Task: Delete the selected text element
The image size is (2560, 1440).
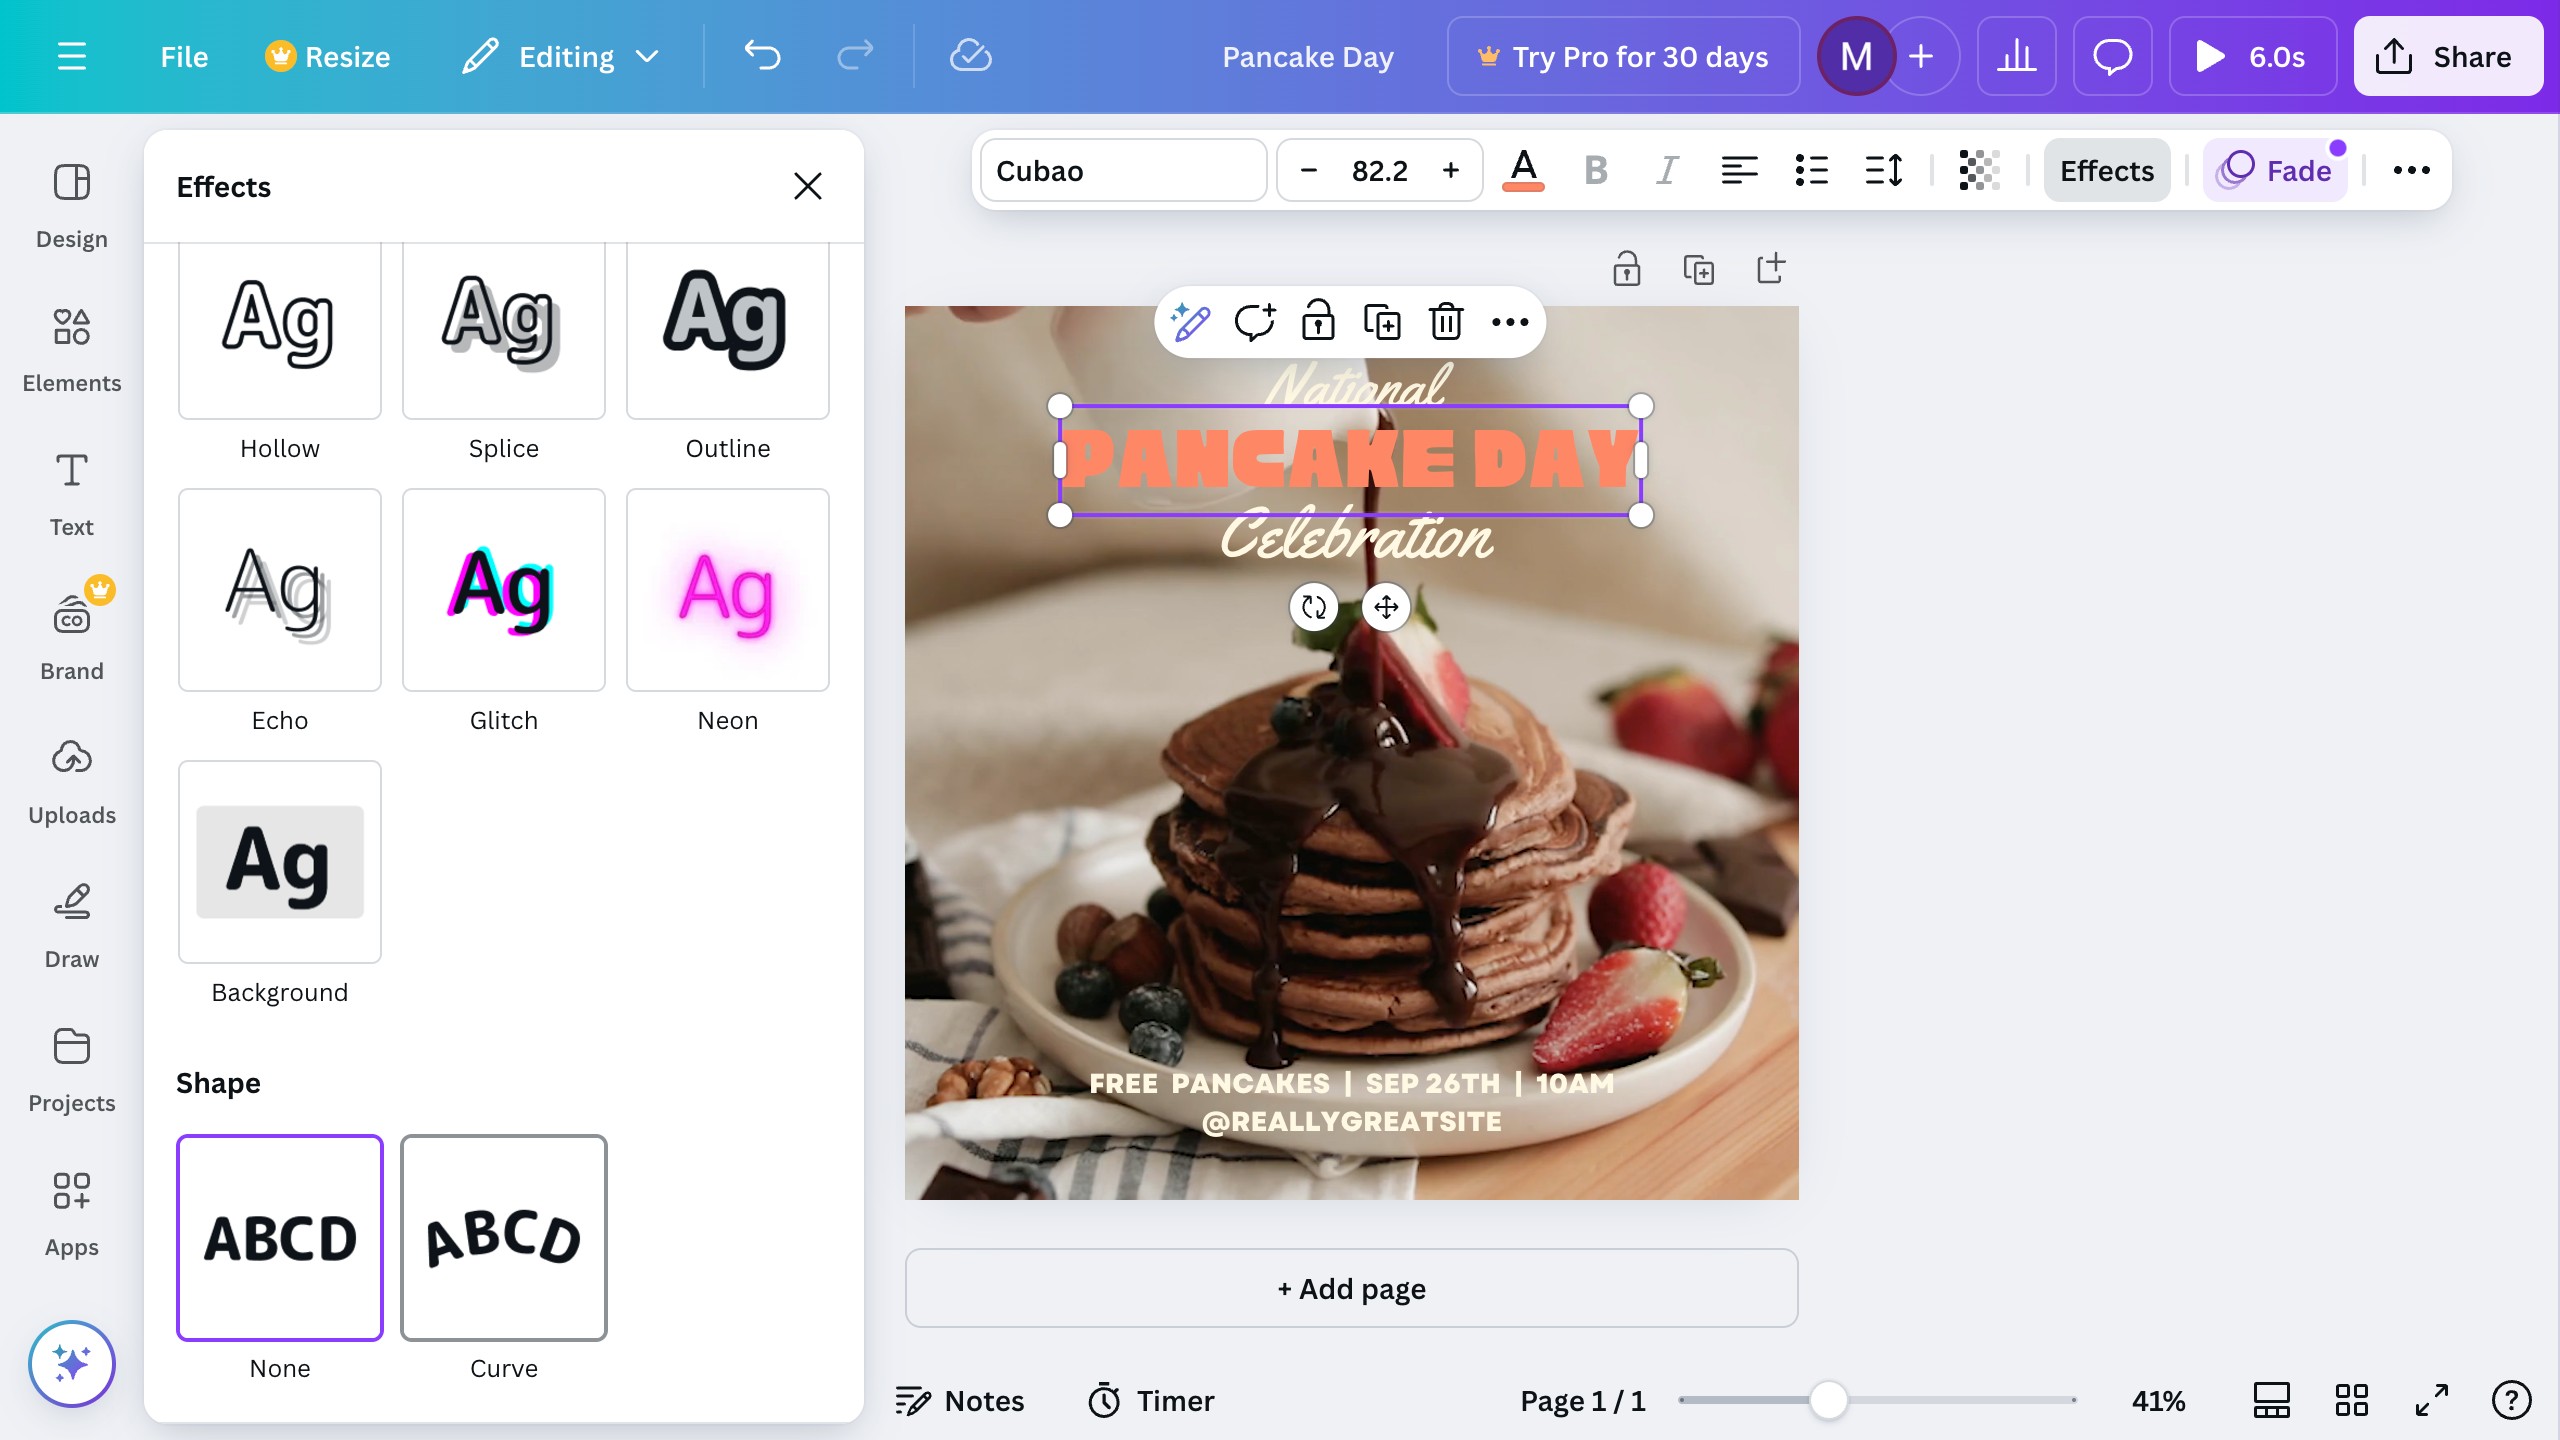Action: [1446, 322]
